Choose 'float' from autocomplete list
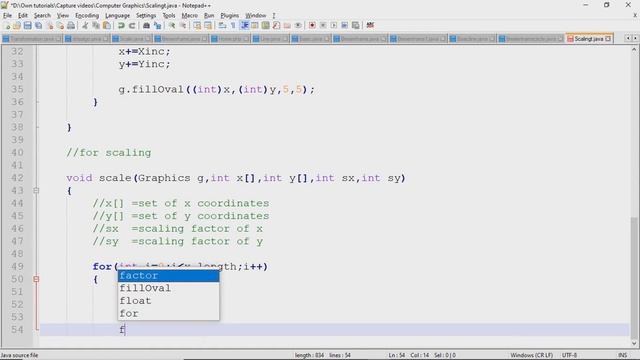Image resolution: width=640 pixels, height=360 pixels. pyautogui.click(x=169, y=301)
